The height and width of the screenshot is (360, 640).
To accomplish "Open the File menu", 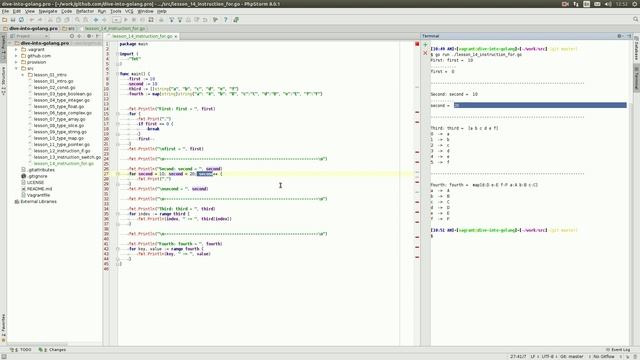I will coord(5,11).
